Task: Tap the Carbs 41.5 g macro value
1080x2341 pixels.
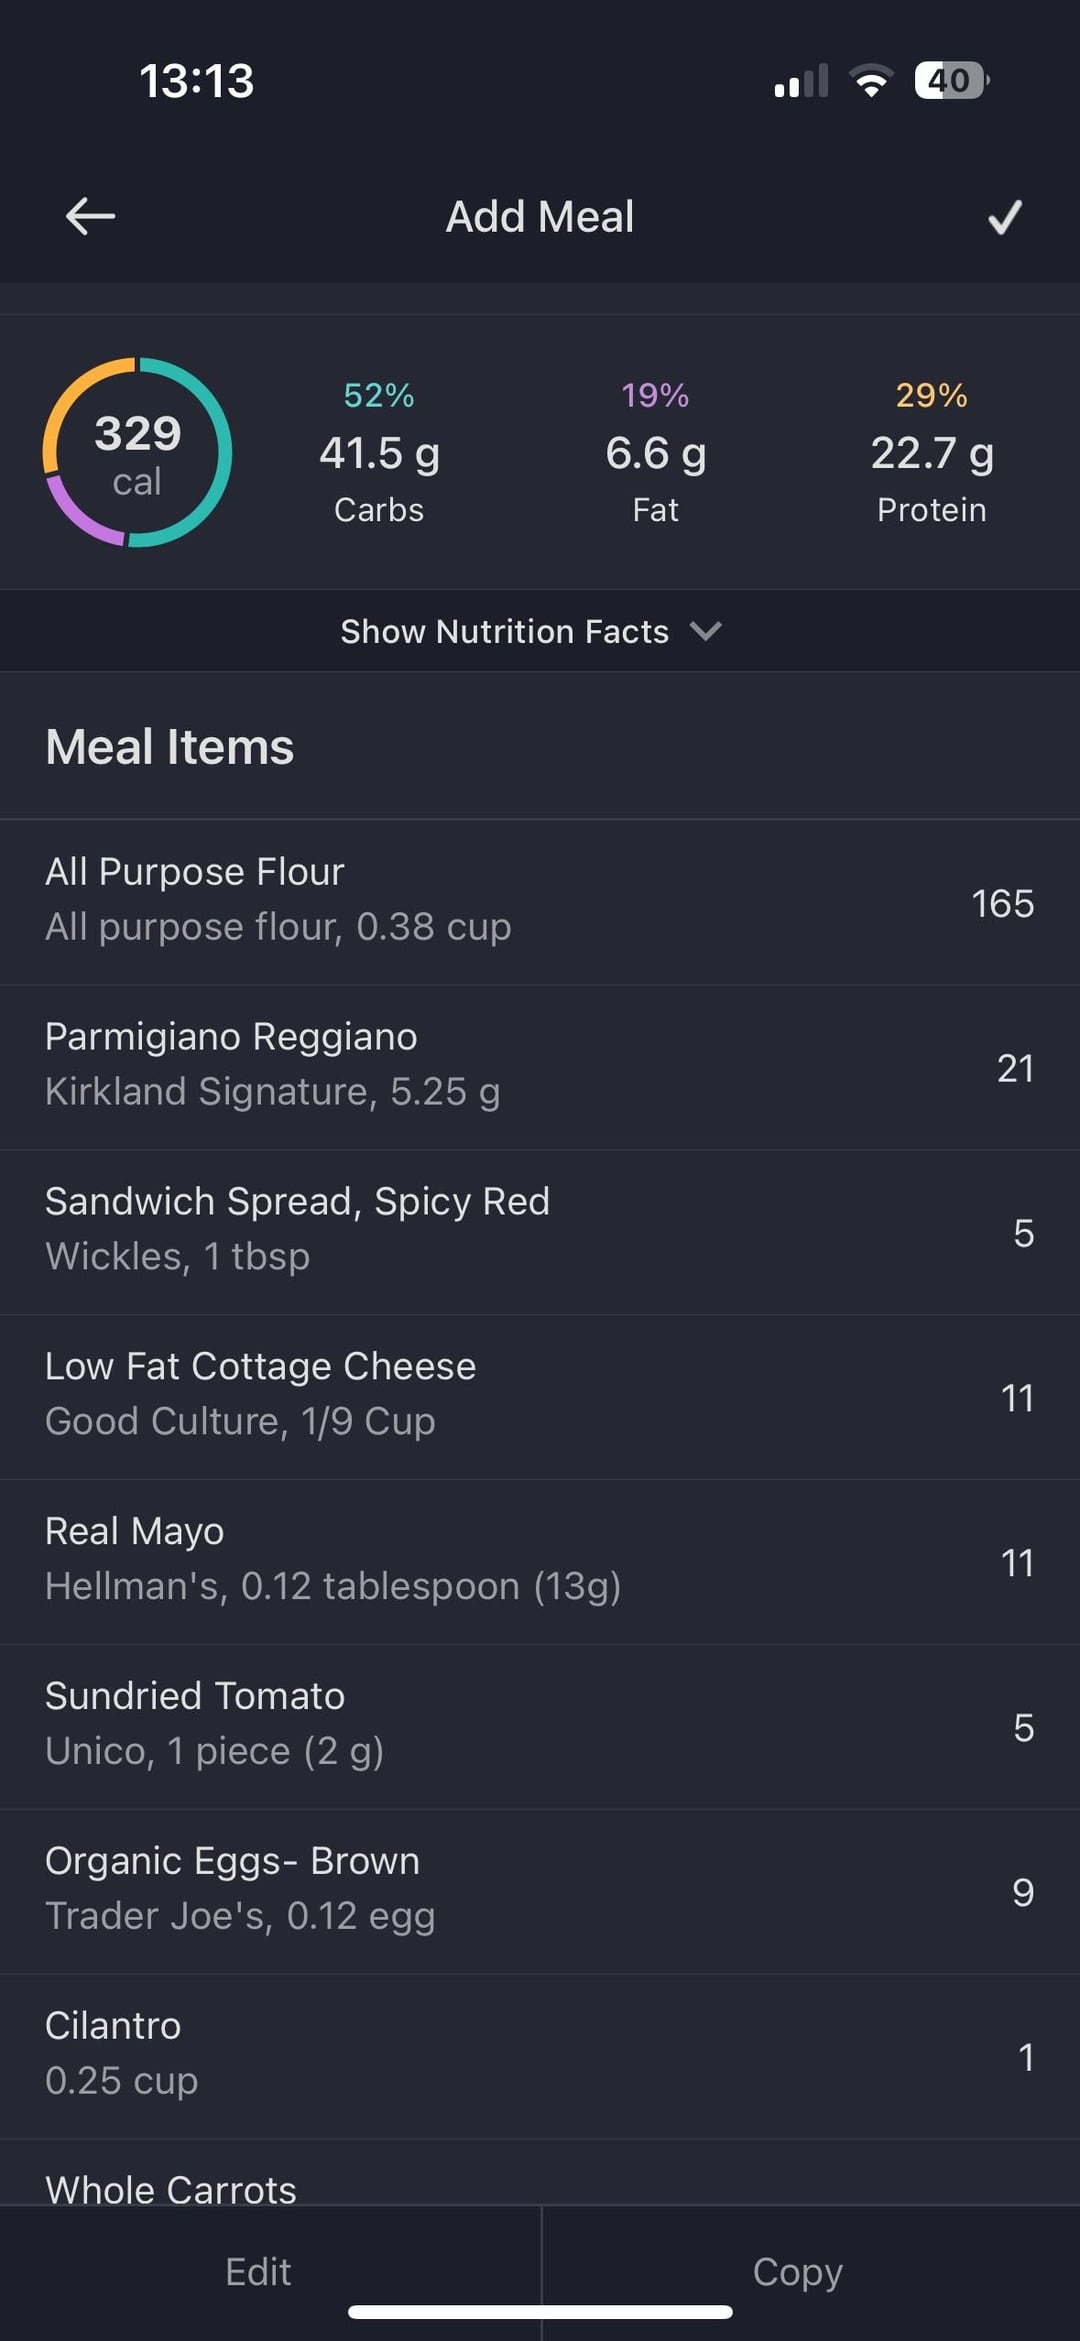Action: [379, 453]
